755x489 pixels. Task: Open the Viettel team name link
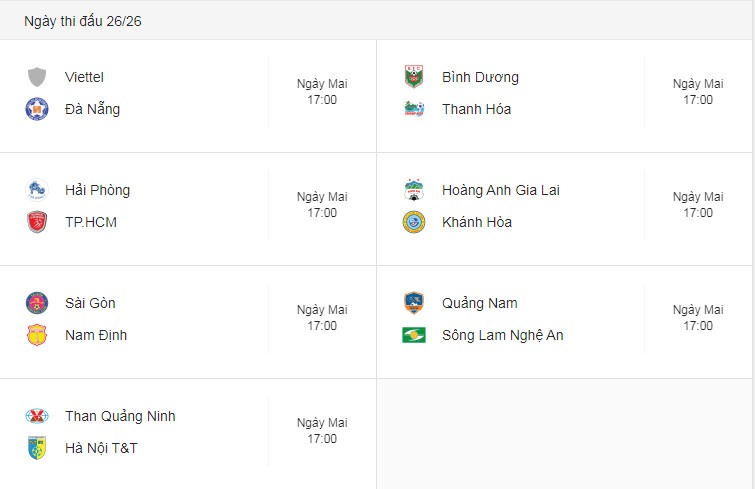(x=84, y=77)
